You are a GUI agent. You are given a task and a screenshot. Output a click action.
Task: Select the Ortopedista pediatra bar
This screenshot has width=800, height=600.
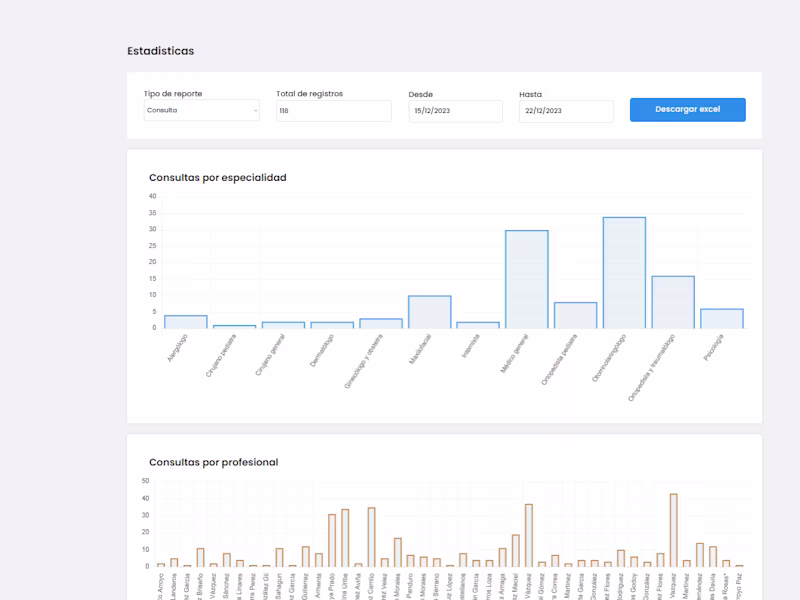click(575, 315)
